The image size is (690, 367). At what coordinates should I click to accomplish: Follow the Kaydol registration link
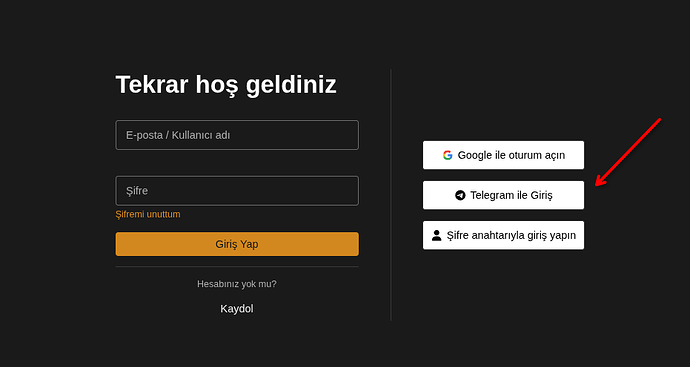tap(237, 309)
